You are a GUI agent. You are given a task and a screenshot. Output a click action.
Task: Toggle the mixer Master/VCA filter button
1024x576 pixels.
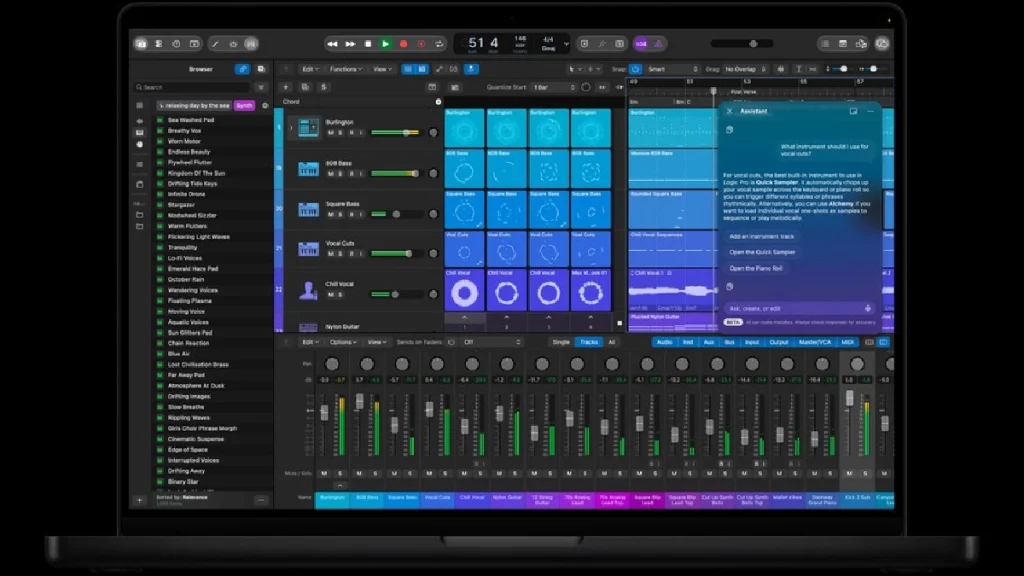815,342
